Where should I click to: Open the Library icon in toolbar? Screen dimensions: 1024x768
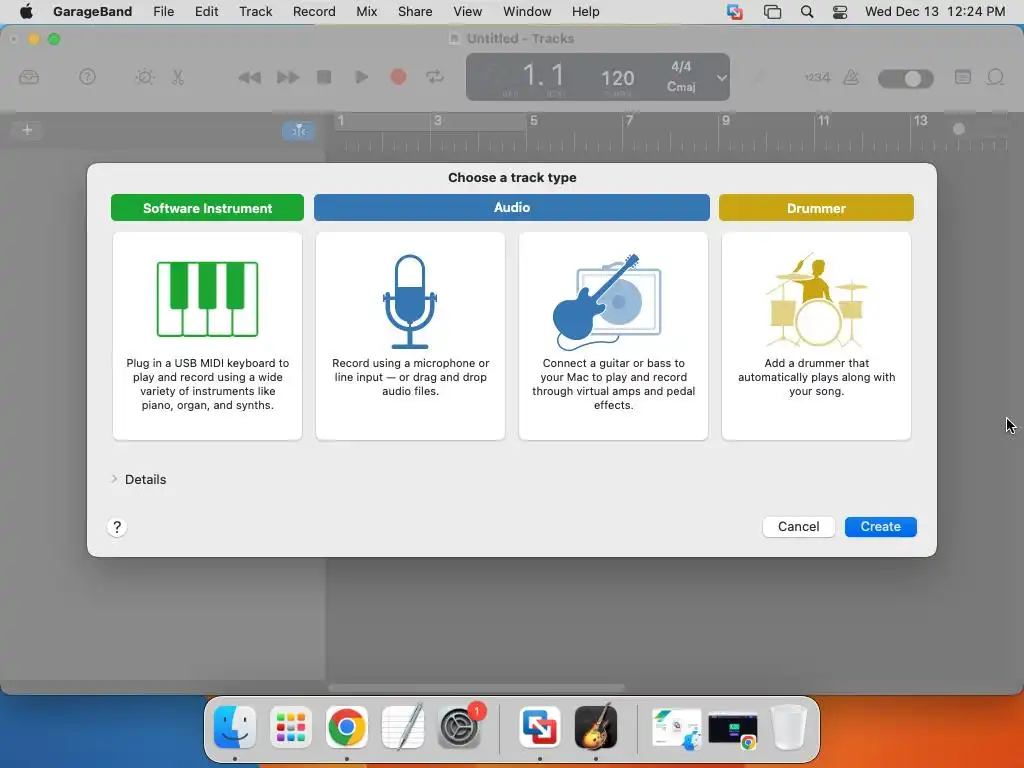click(29, 78)
